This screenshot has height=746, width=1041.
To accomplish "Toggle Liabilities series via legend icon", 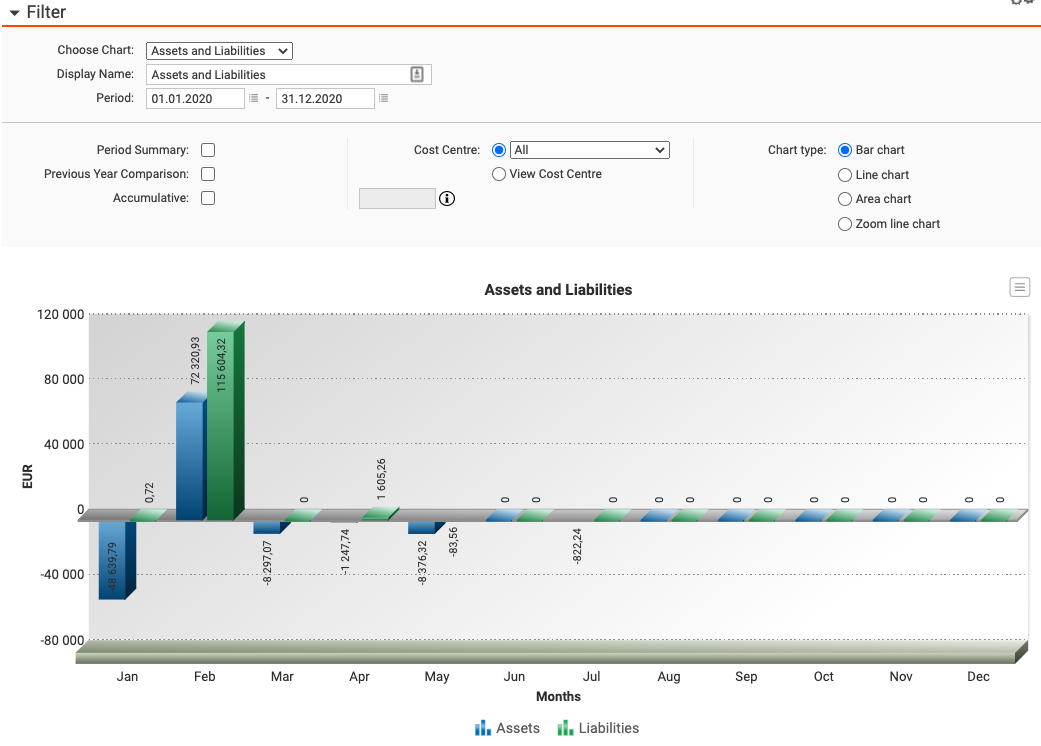I will (x=565, y=728).
